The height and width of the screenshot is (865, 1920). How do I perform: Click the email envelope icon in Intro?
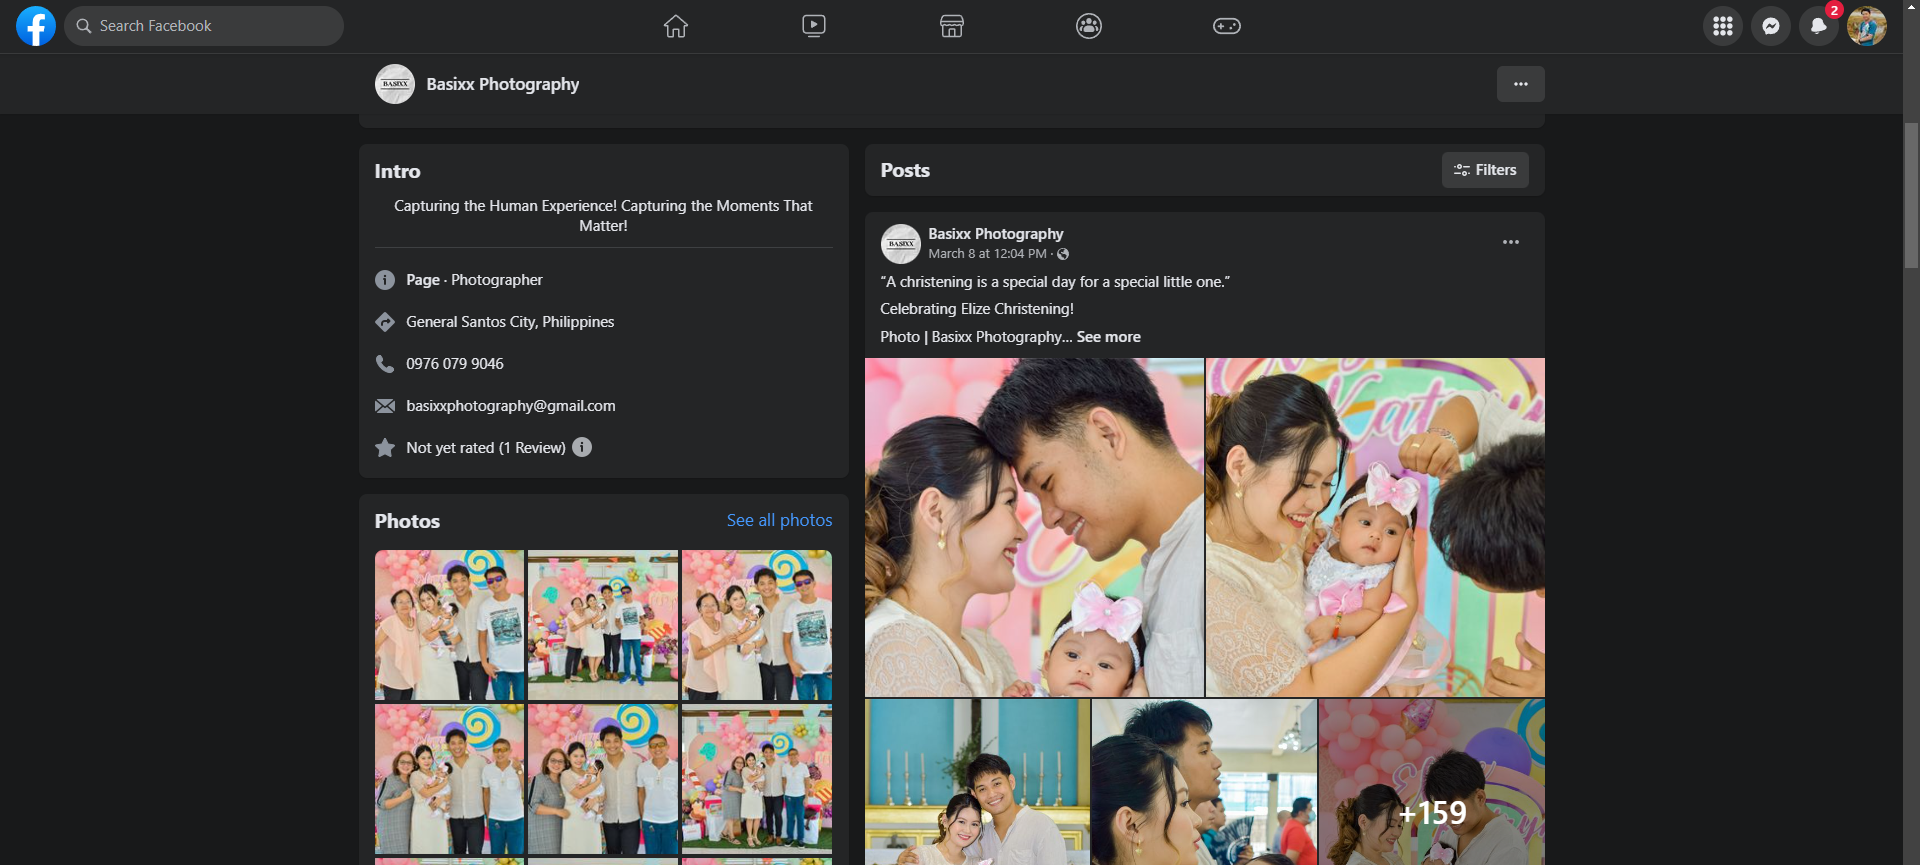[385, 406]
